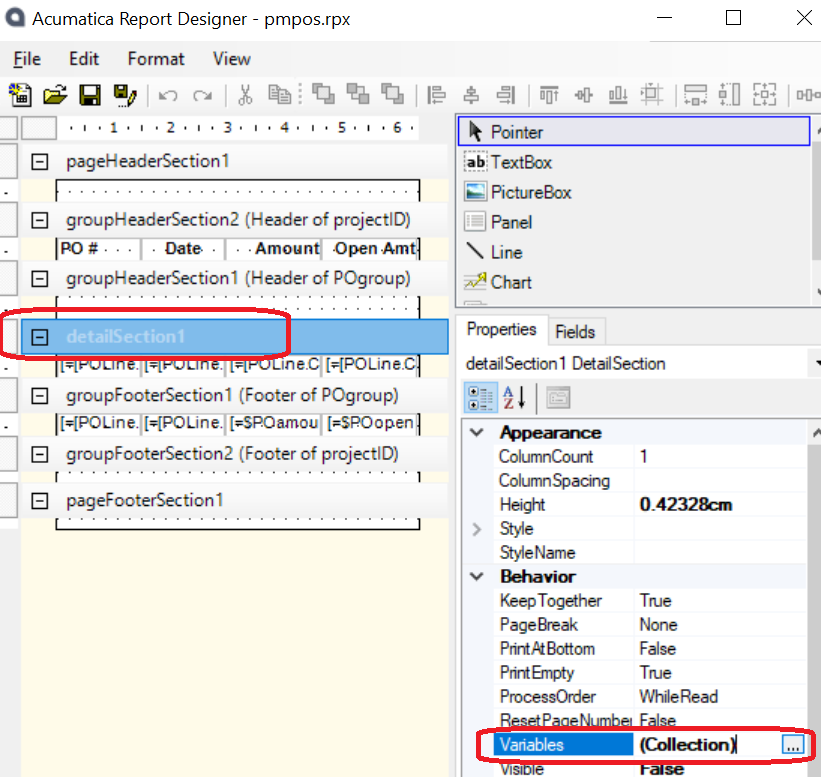The width and height of the screenshot is (821, 777).
Task: Select the 'Date' header label
Action: point(183,248)
